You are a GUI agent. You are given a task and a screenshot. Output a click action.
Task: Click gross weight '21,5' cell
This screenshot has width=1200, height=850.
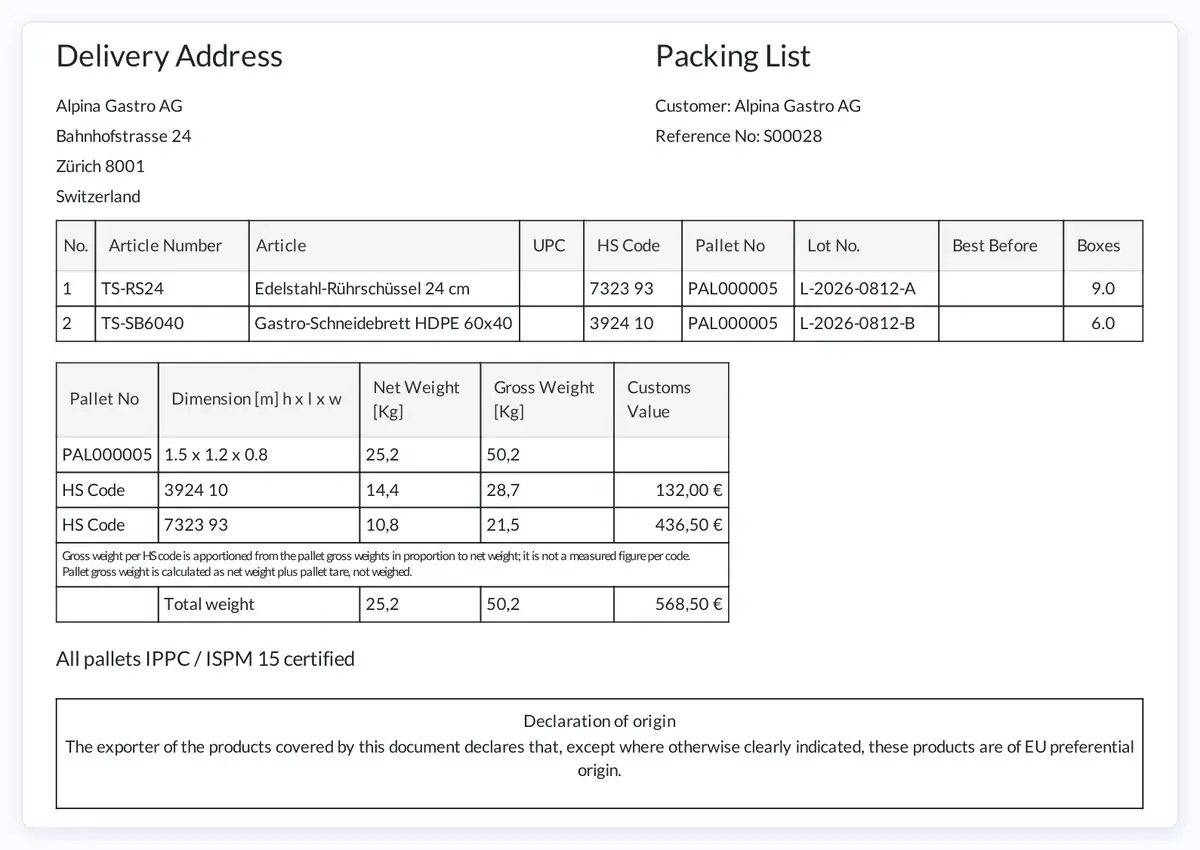pyautogui.click(x=547, y=525)
